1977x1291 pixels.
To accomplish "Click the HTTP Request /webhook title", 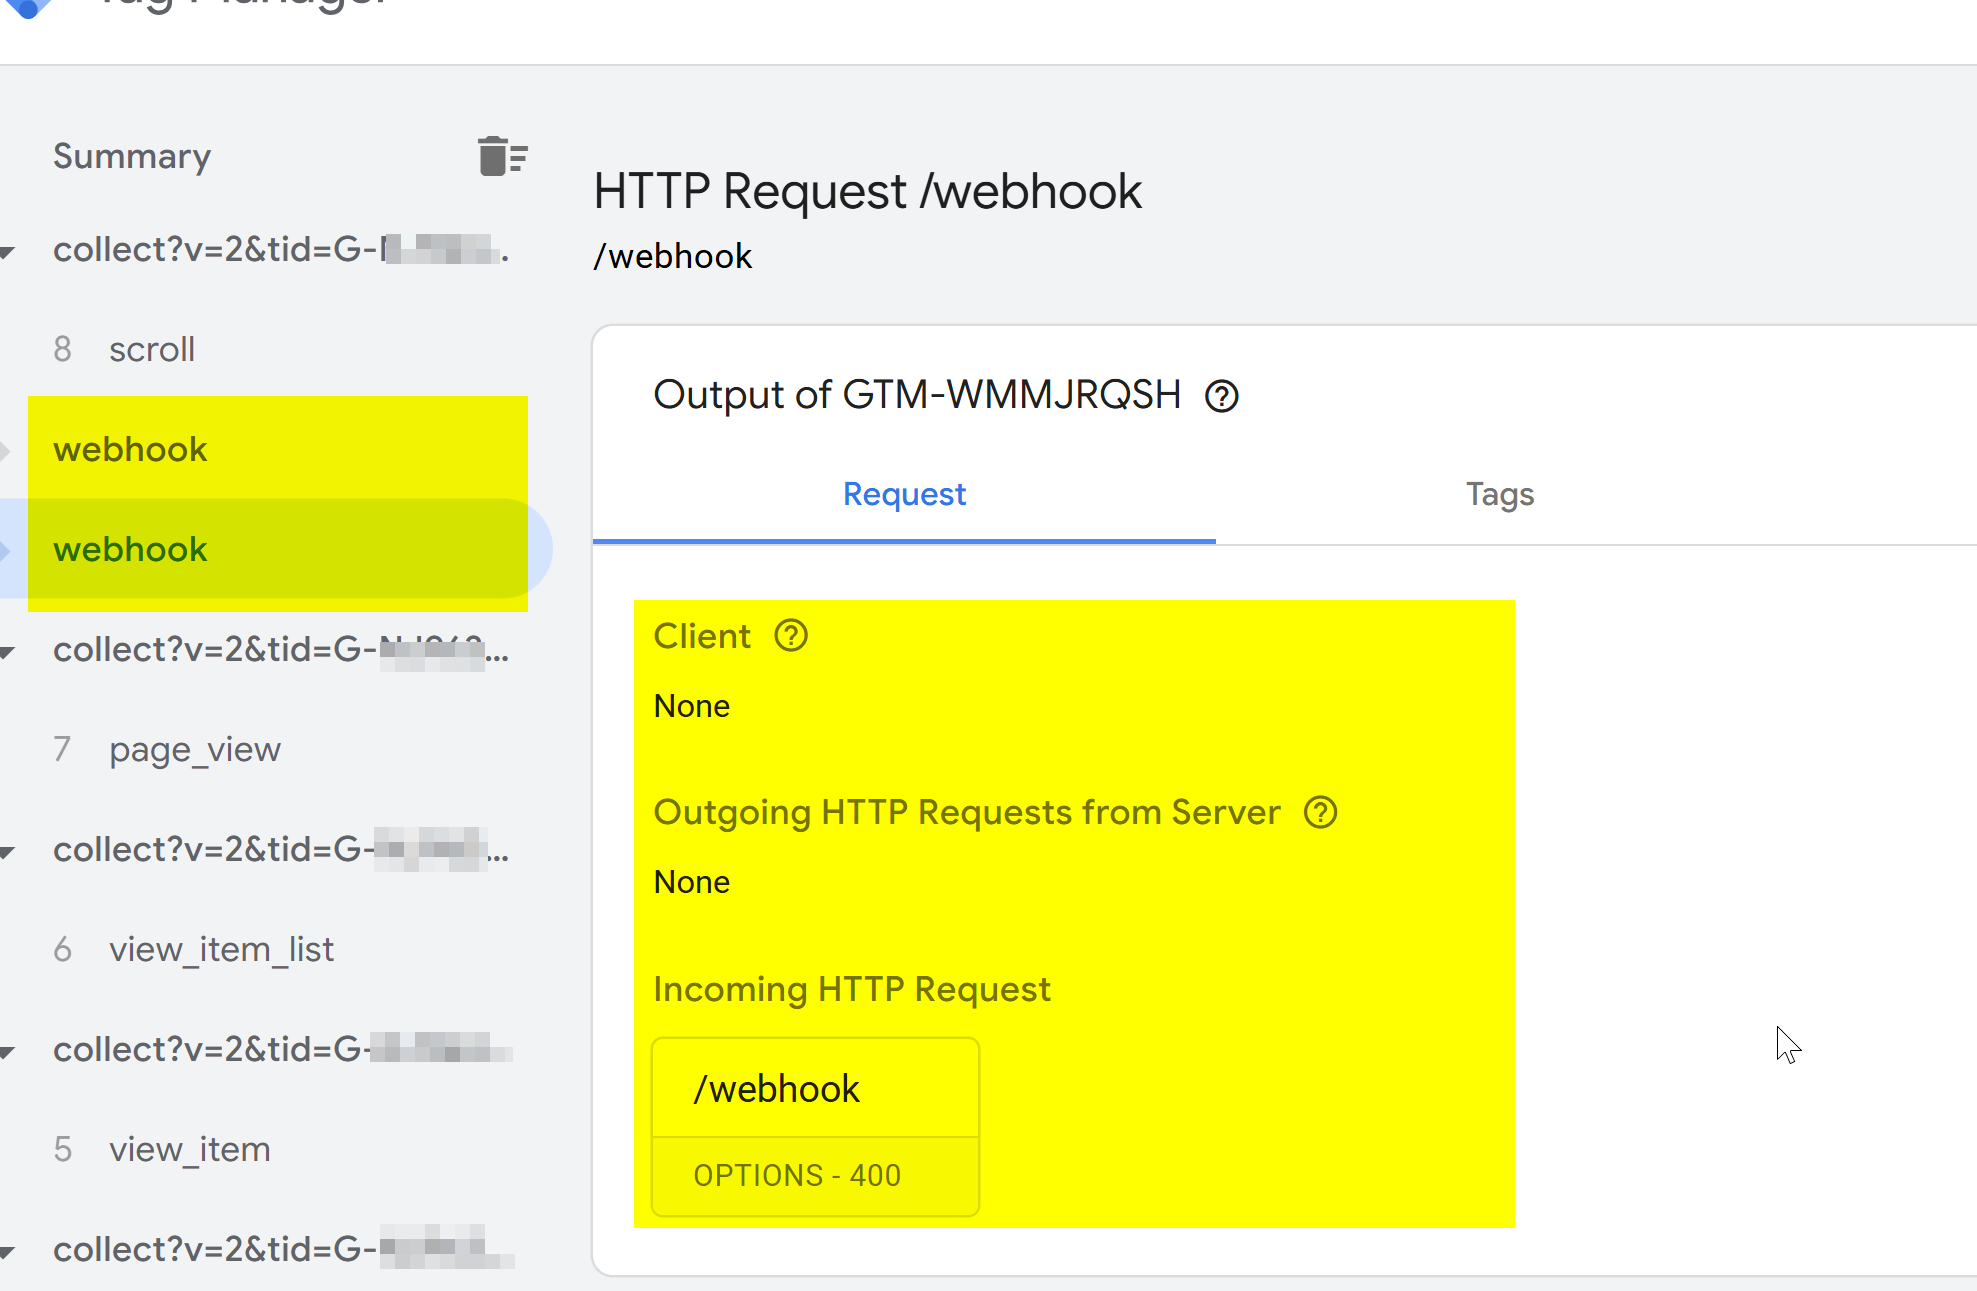I will [867, 191].
